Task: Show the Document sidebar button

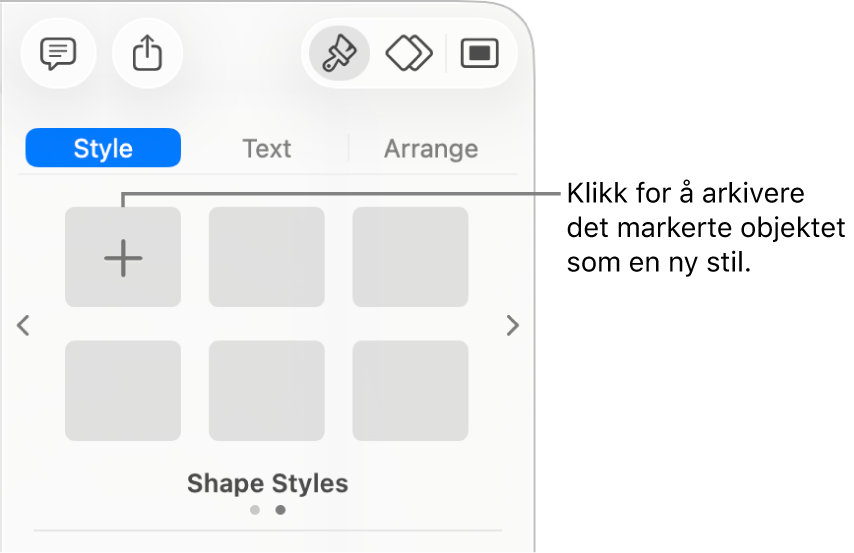Action: click(479, 53)
